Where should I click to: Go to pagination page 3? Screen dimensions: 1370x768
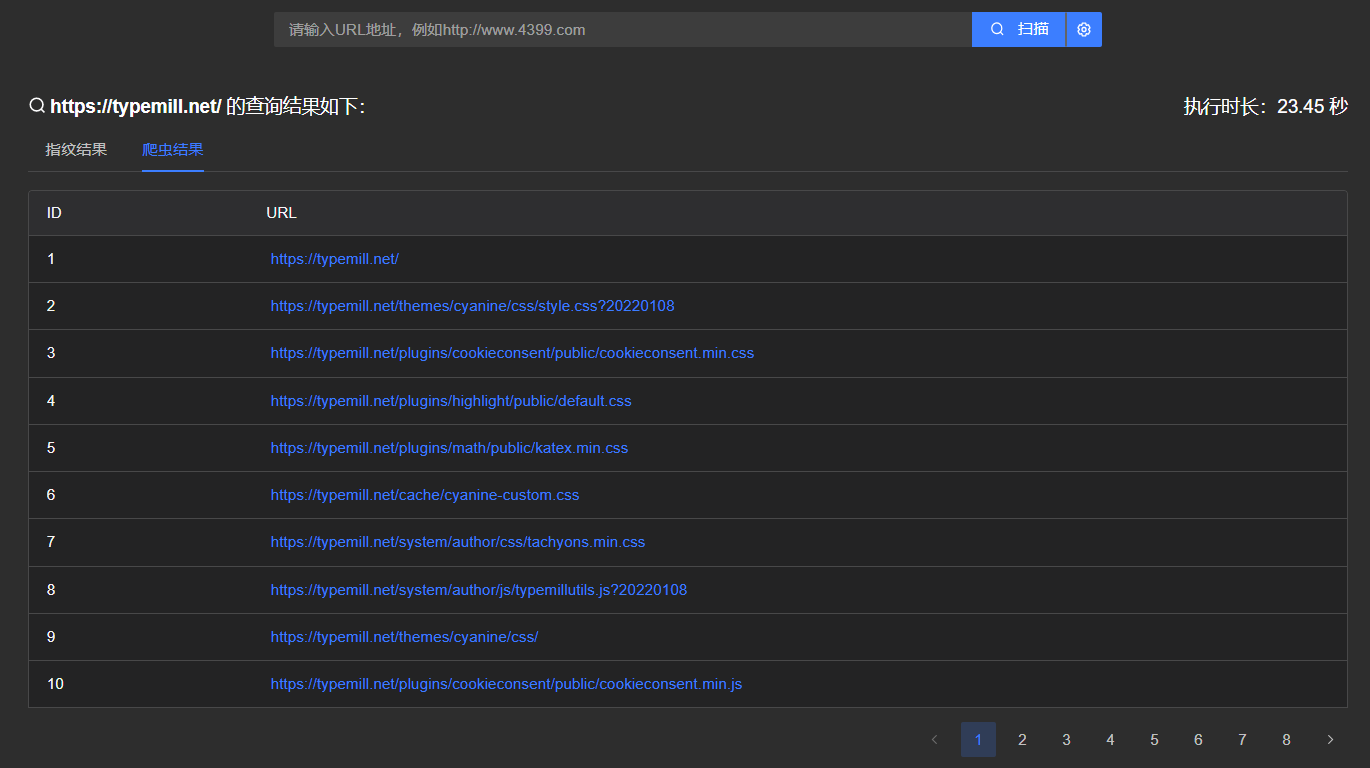[x=1066, y=740]
